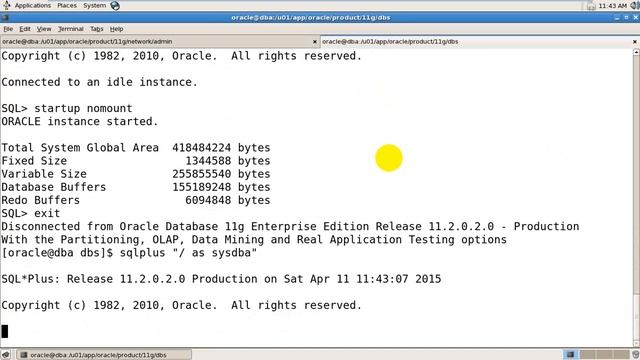This screenshot has height=360, width=640.
Task: Open the Edit menu
Action: pyautogui.click(x=25, y=29)
